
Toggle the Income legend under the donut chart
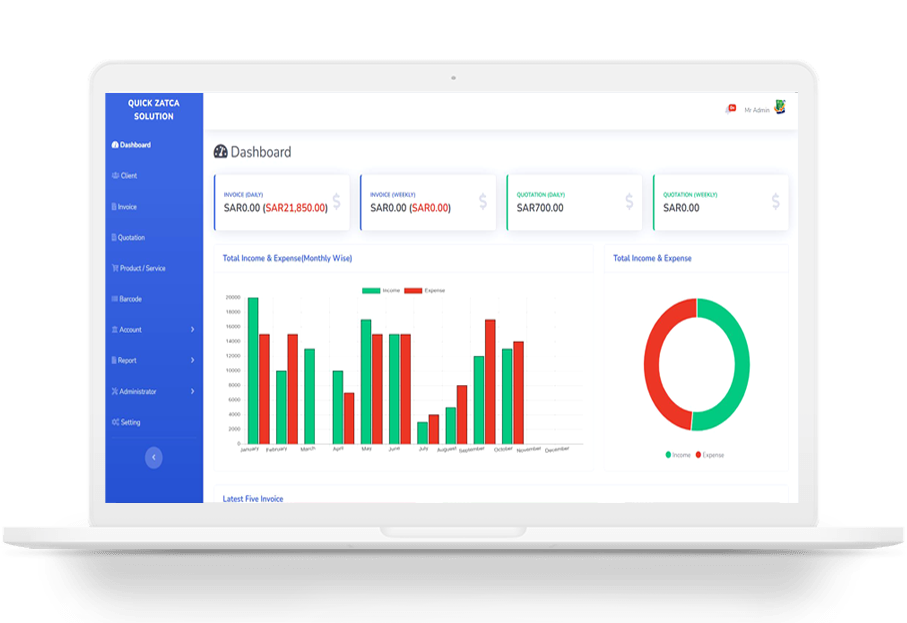(677, 455)
